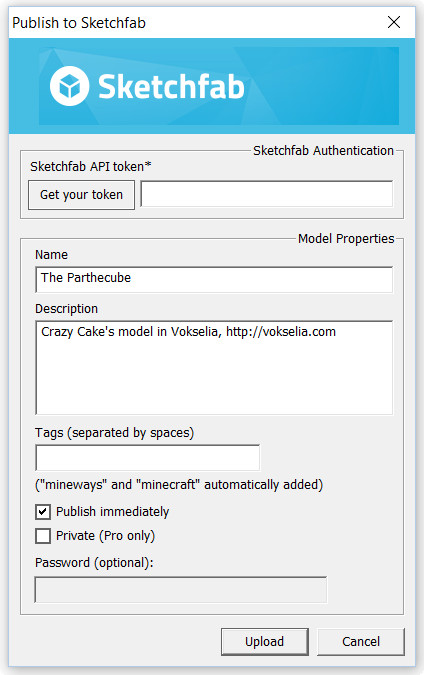
Task: Click the Password (optional) field
Action: 181,590
